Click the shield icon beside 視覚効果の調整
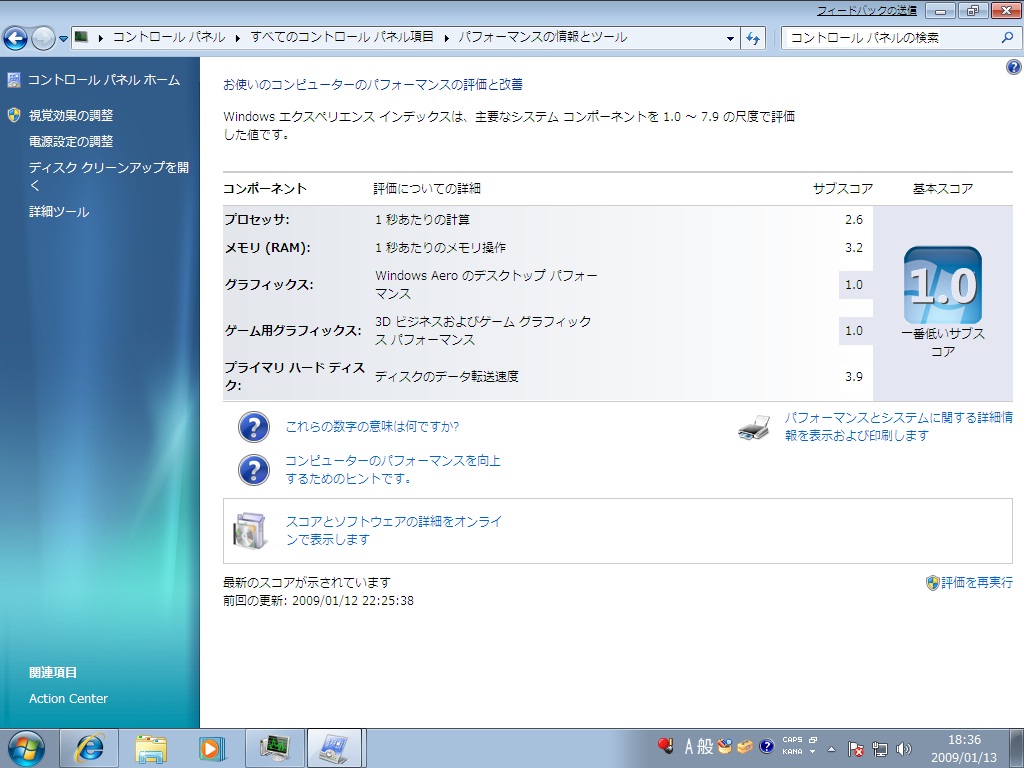Viewport: 1024px width, 768px height. point(14,116)
